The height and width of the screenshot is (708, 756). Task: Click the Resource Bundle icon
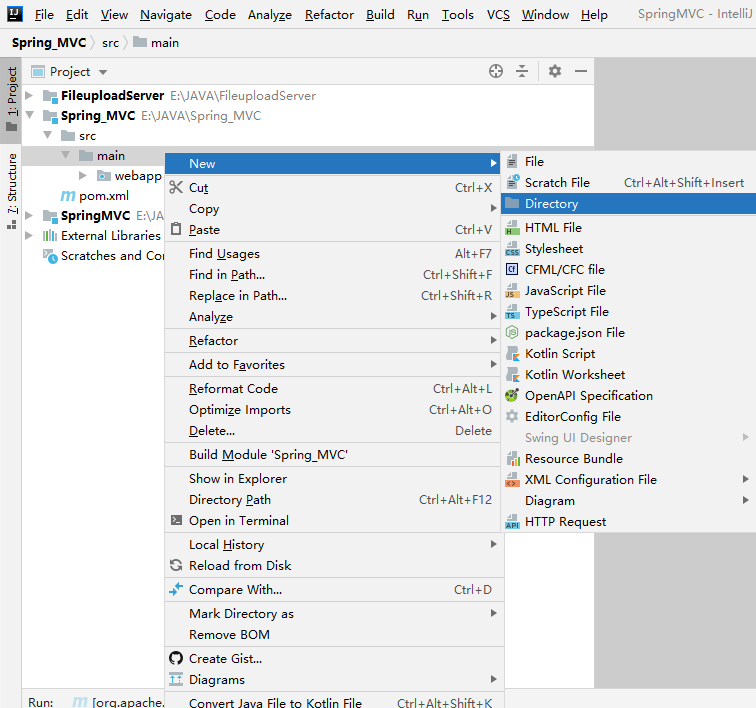click(x=512, y=458)
